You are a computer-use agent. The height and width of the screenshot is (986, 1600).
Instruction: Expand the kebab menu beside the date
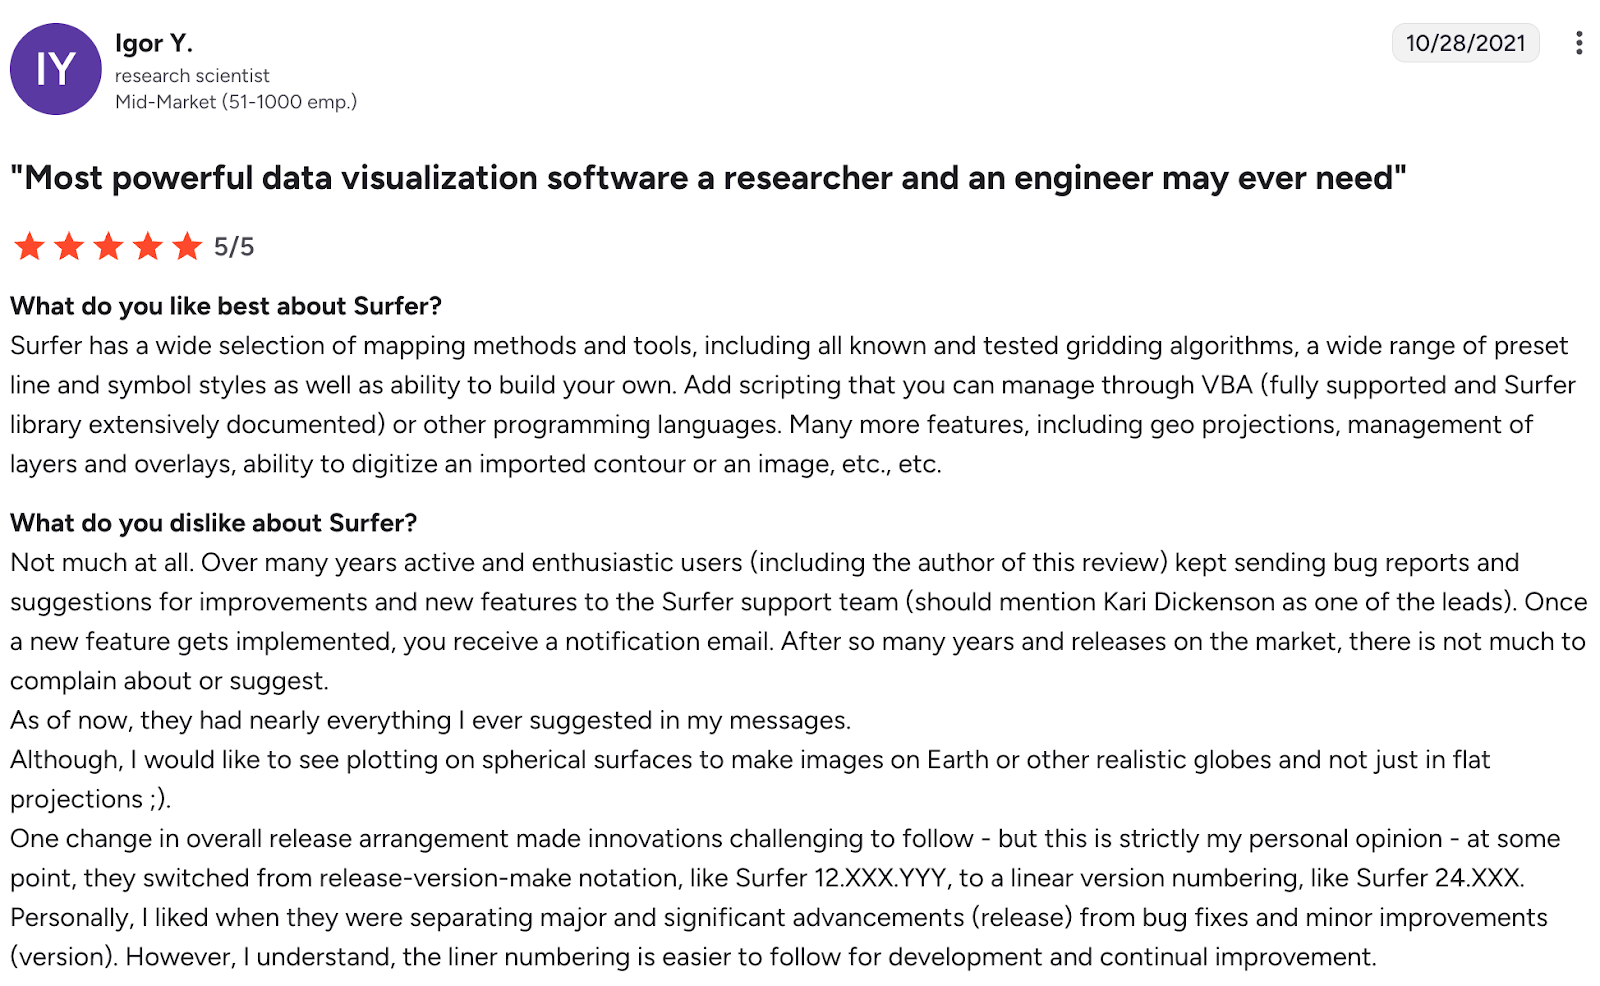click(1578, 43)
